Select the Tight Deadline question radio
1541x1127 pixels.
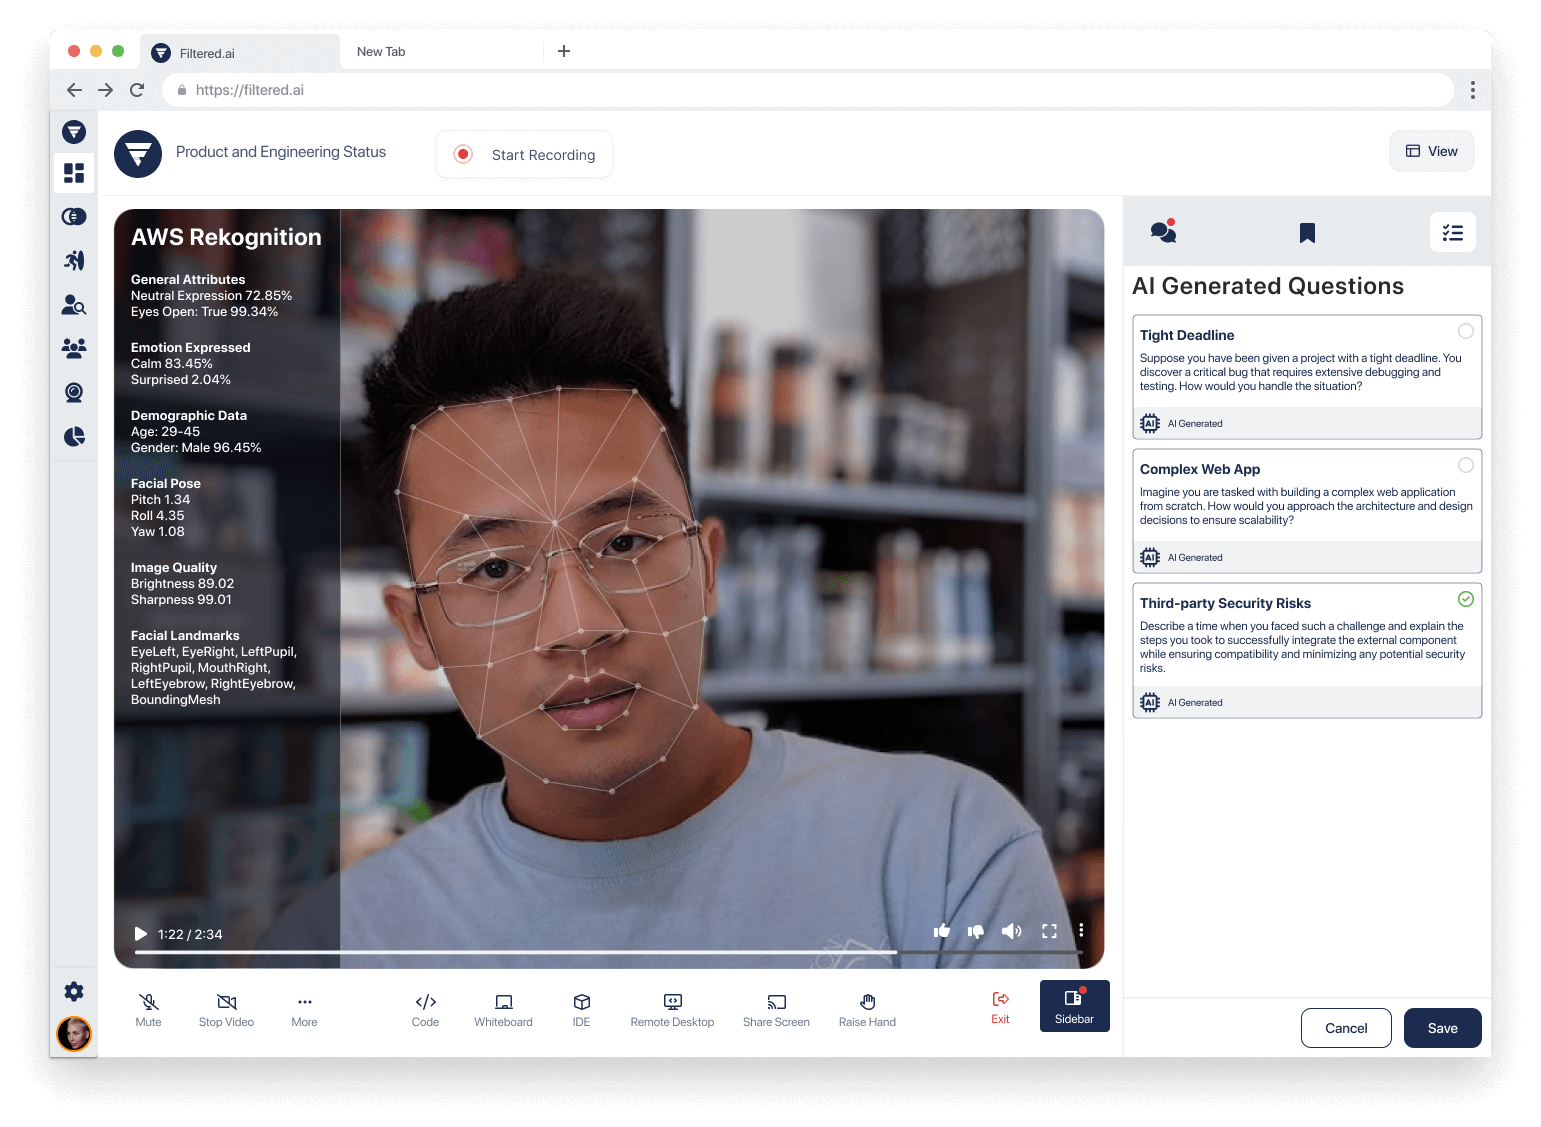(x=1465, y=331)
